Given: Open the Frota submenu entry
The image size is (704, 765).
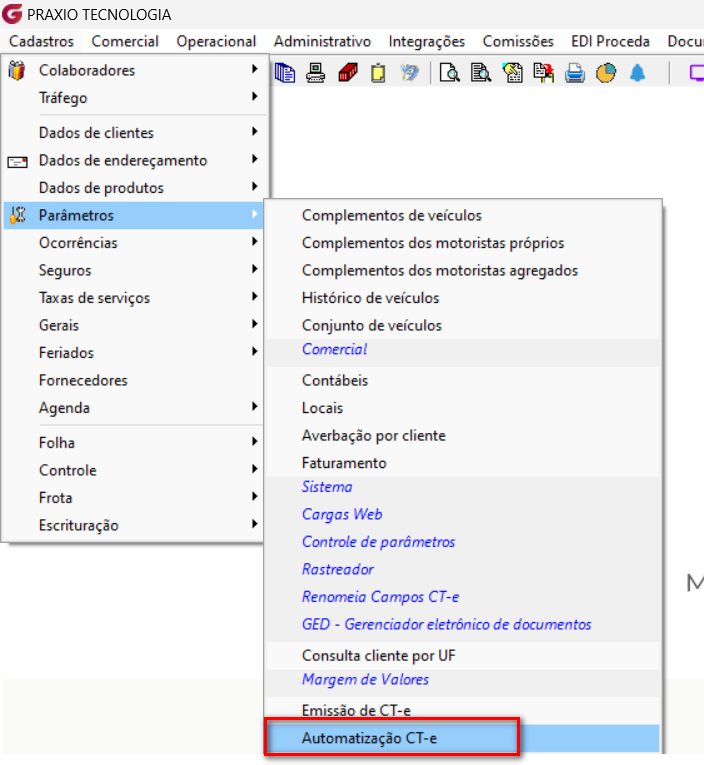Looking at the screenshot, I should tap(133, 498).
